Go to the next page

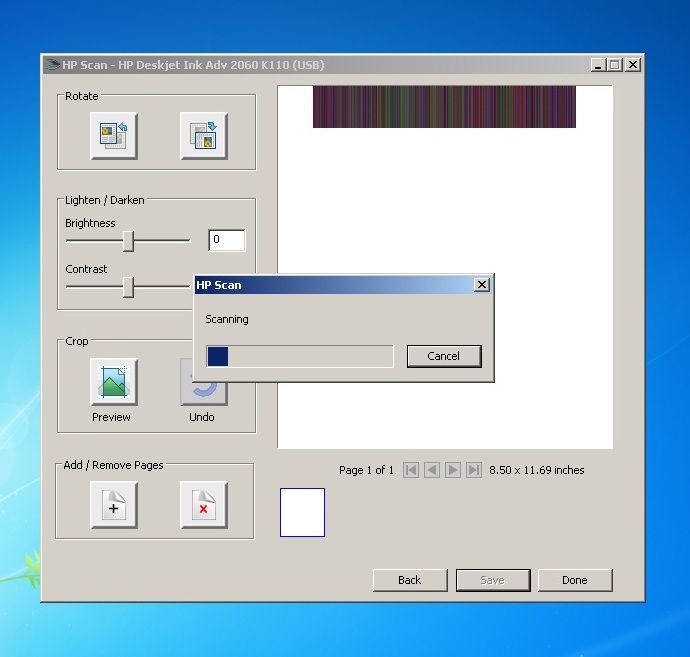pyautogui.click(x=452, y=470)
